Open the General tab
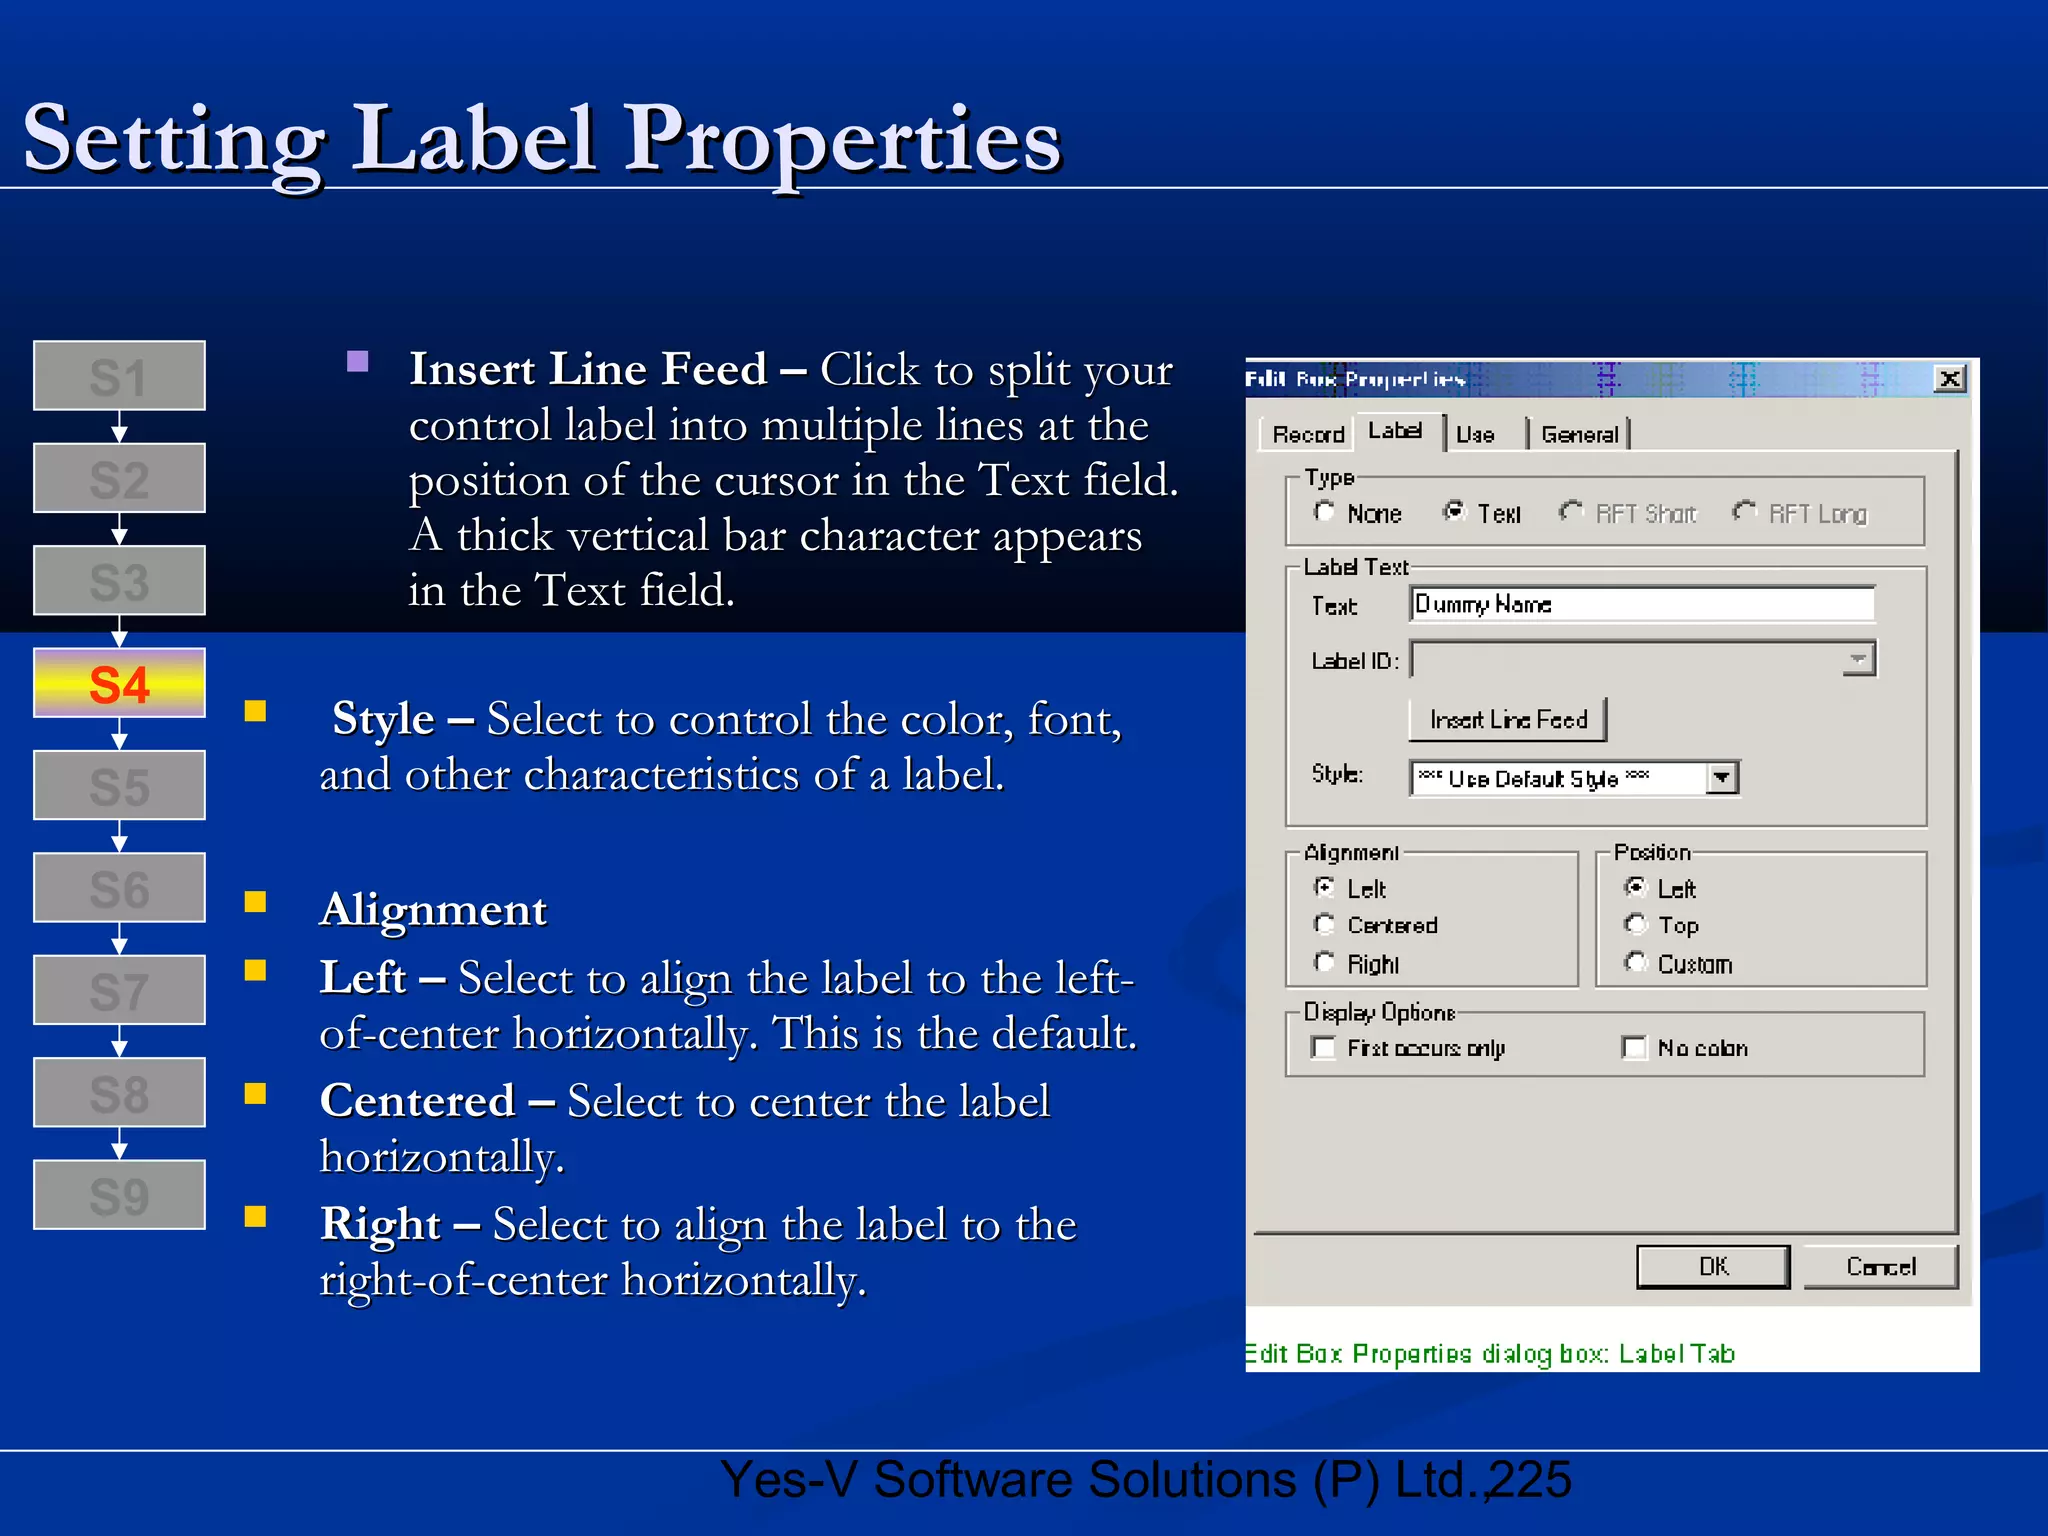Image resolution: width=2048 pixels, height=1536 pixels. tap(1579, 434)
